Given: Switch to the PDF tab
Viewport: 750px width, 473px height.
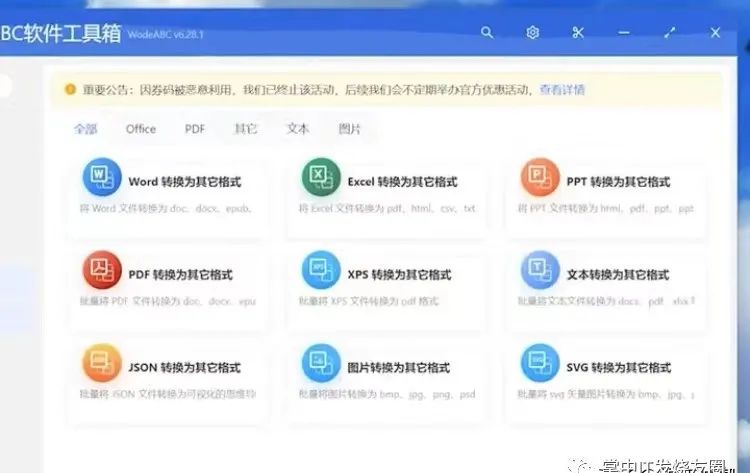Looking at the screenshot, I should [195, 129].
